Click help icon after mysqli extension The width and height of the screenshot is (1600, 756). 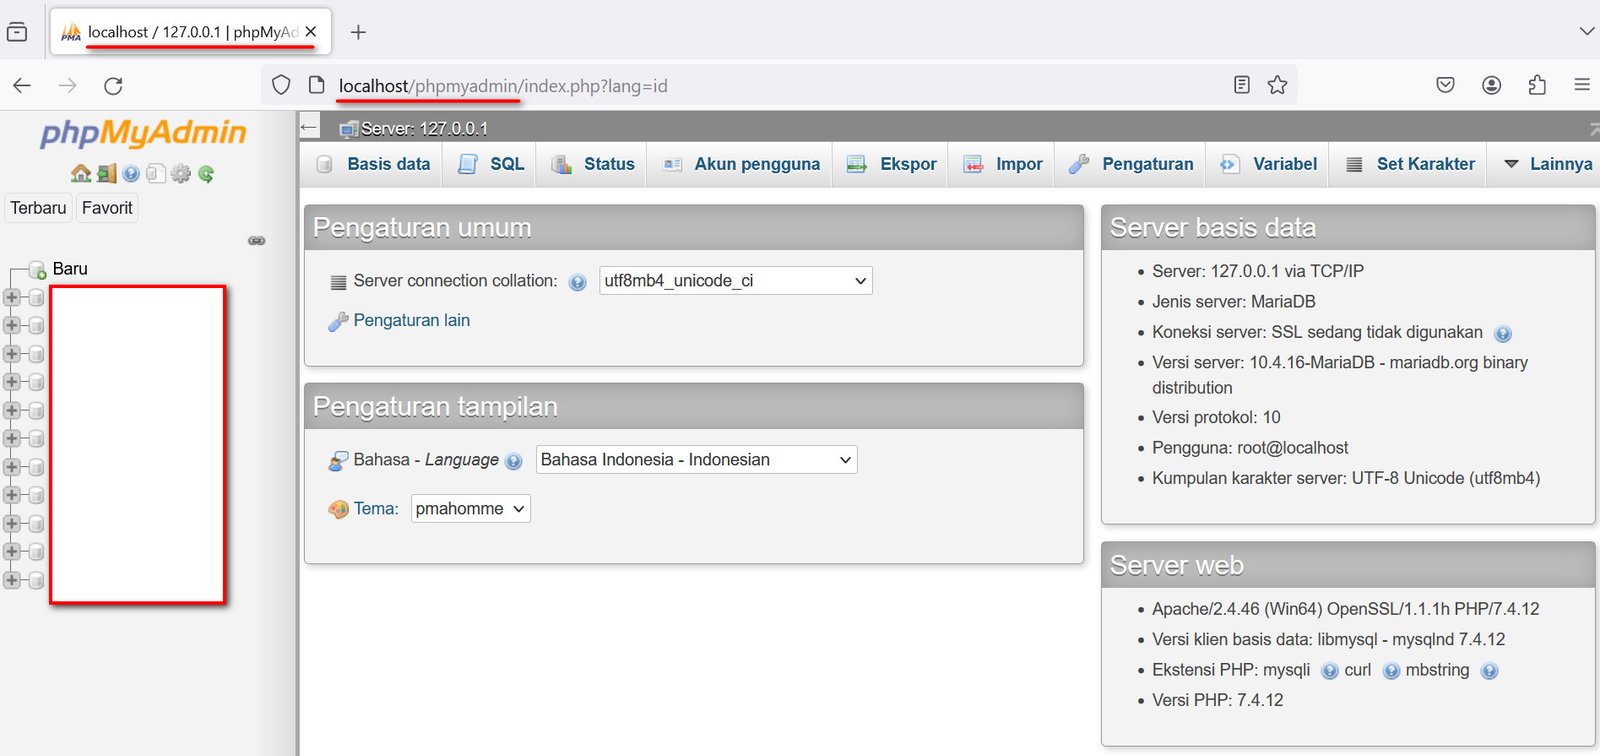(1330, 671)
